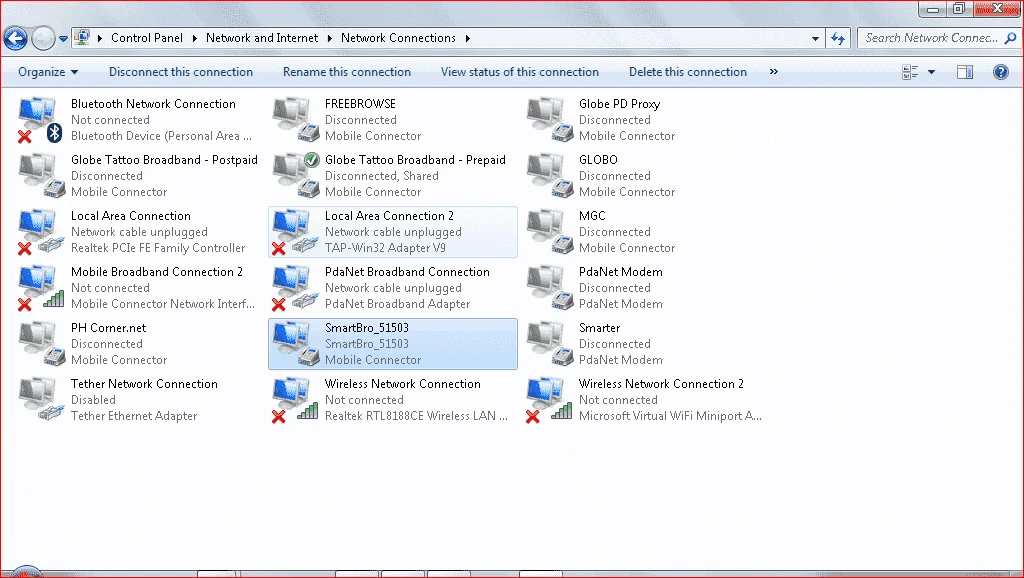Minimize the Network Connections window
This screenshot has width=1024, height=578.
pyautogui.click(x=933, y=9)
